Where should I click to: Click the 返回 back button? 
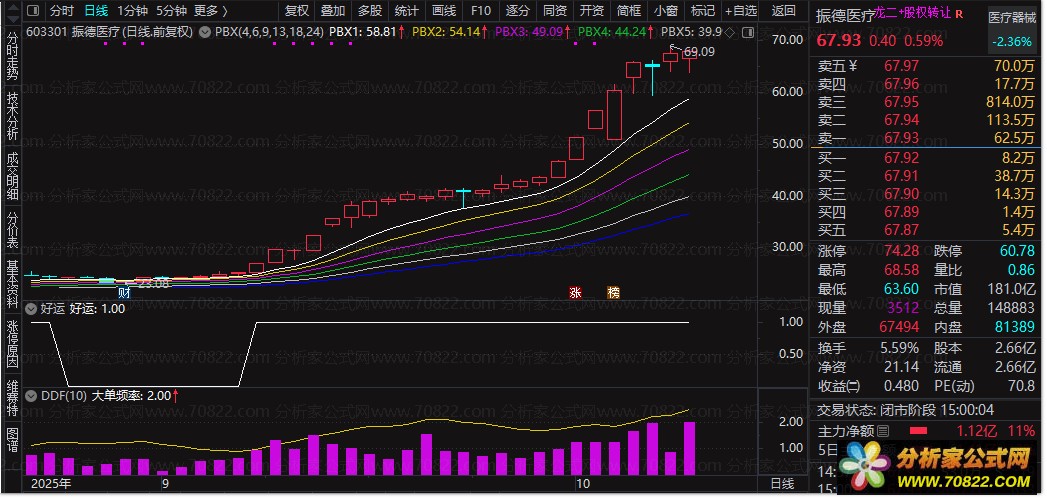click(x=783, y=11)
